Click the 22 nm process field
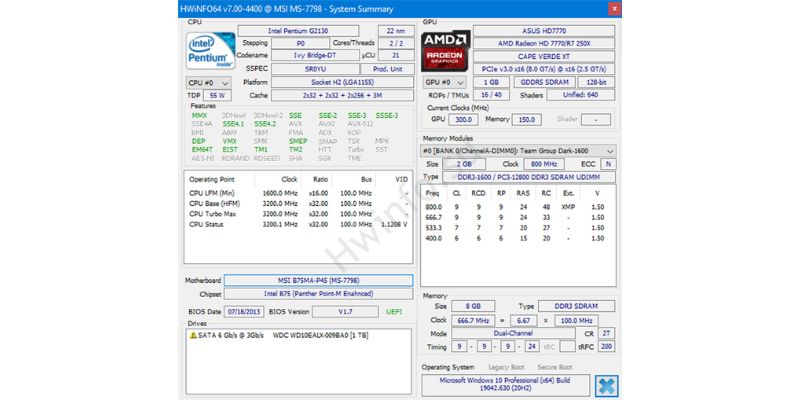 click(396, 31)
